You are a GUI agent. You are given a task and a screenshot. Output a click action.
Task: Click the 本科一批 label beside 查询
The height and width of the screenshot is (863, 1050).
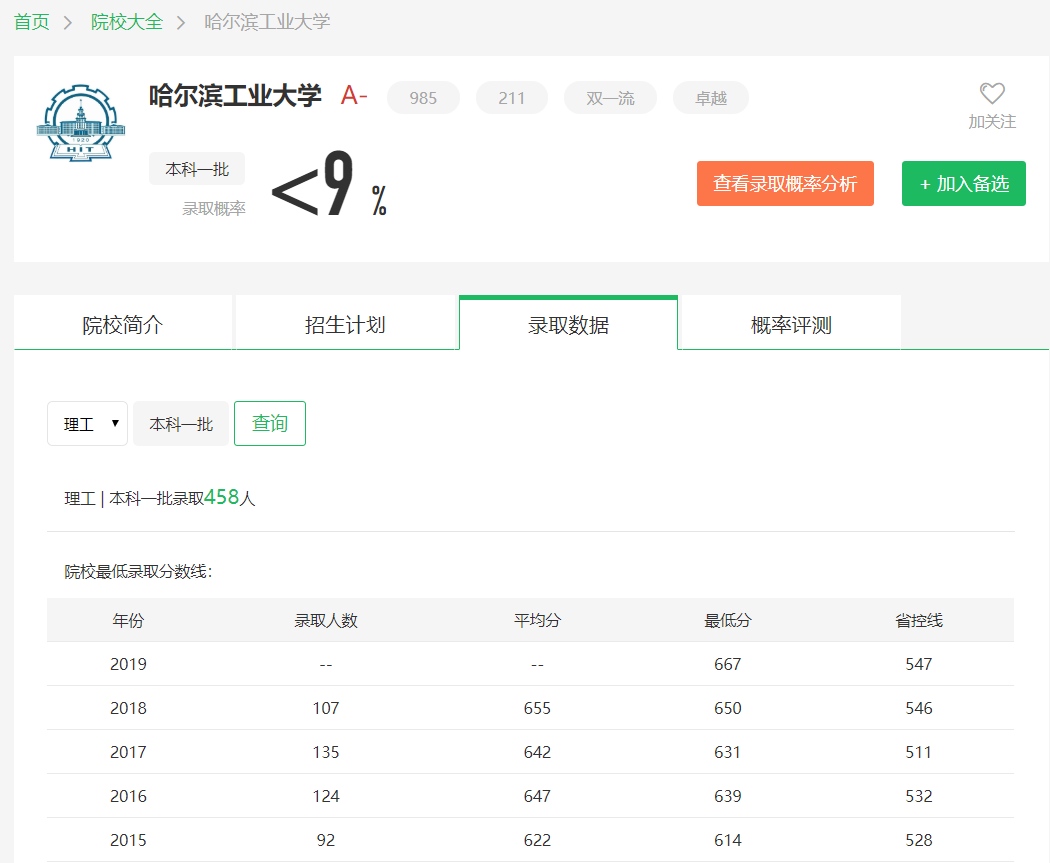click(181, 423)
